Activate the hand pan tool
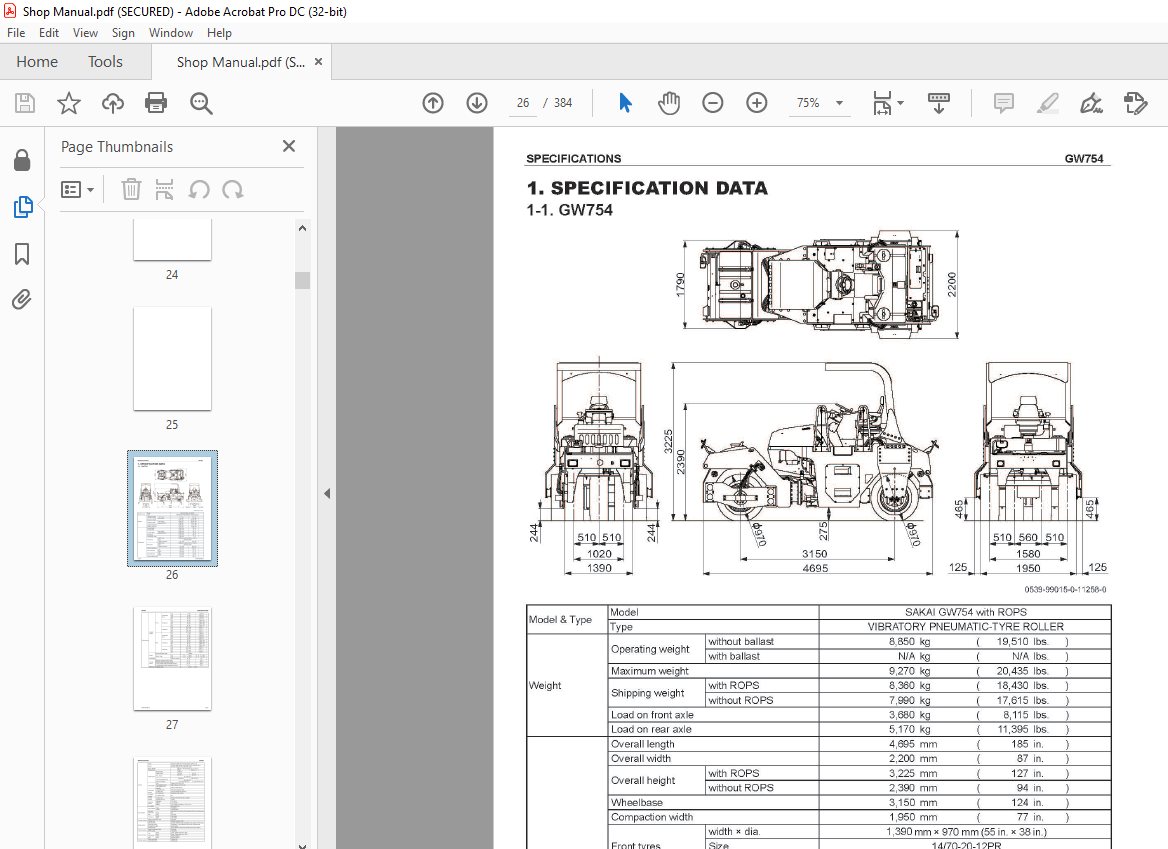Image resolution: width=1168 pixels, height=849 pixels. [669, 103]
